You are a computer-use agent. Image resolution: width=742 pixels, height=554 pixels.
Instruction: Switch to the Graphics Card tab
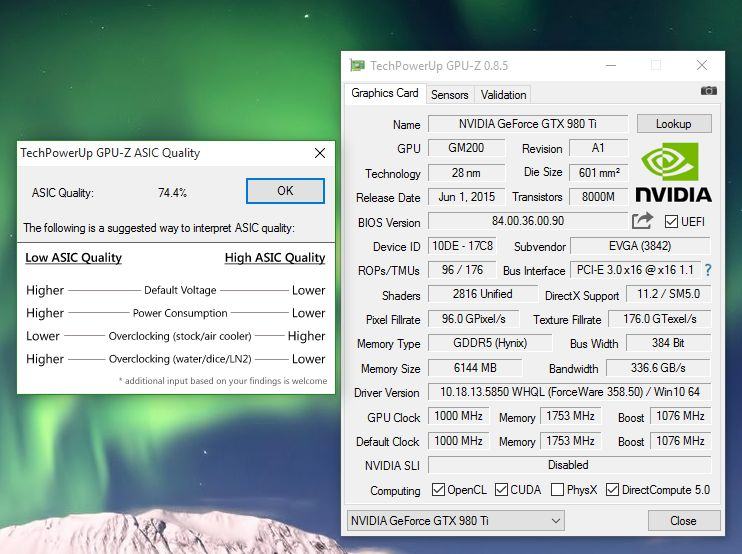click(x=385, y=93)
